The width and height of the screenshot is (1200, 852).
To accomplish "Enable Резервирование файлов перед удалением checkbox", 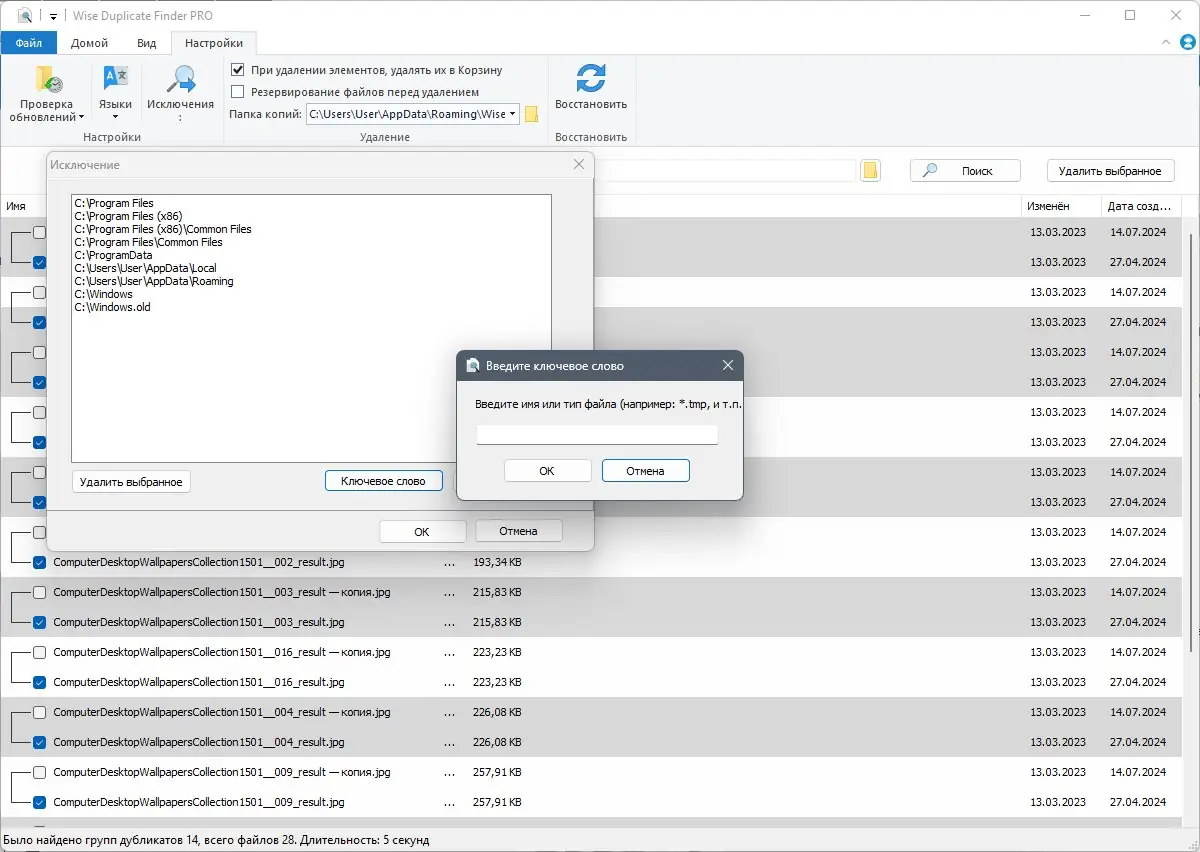I will pos(237,92).
